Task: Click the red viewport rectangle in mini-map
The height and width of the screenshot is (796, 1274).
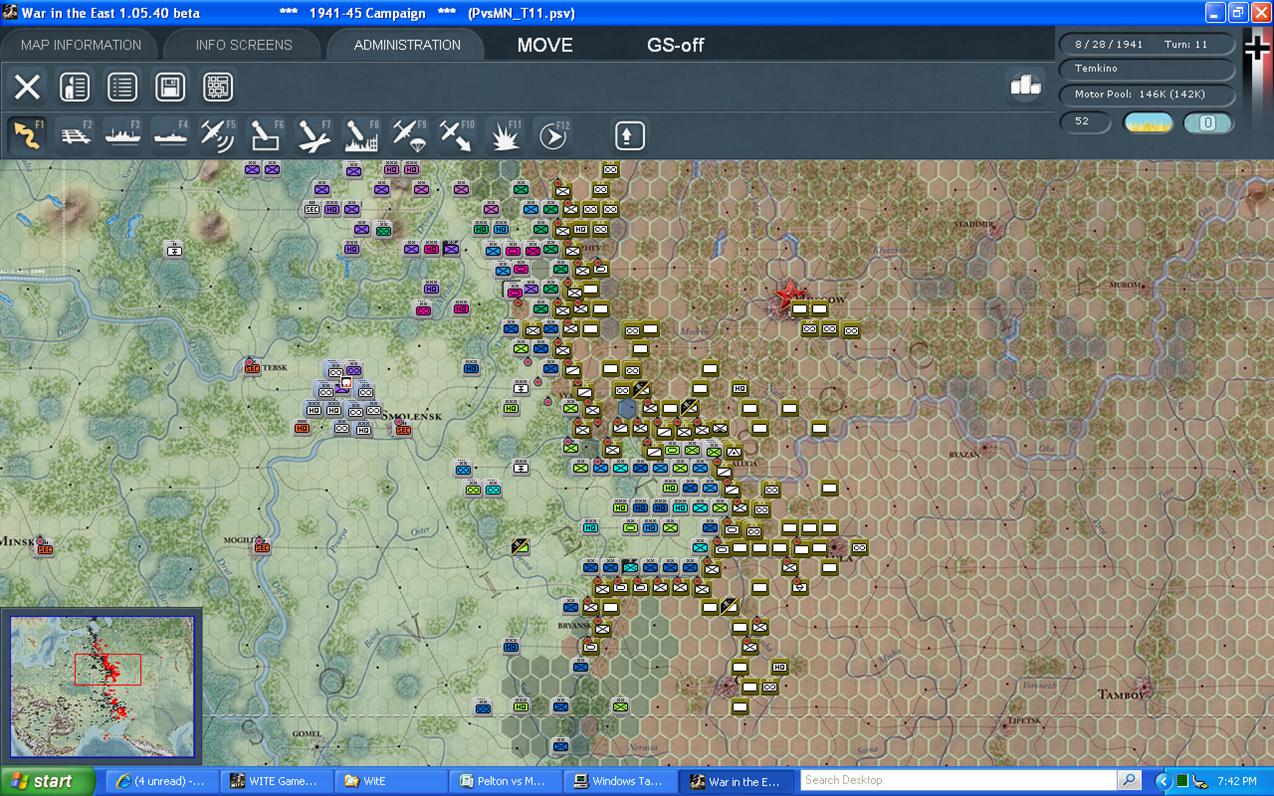Action: pos(108,669)
